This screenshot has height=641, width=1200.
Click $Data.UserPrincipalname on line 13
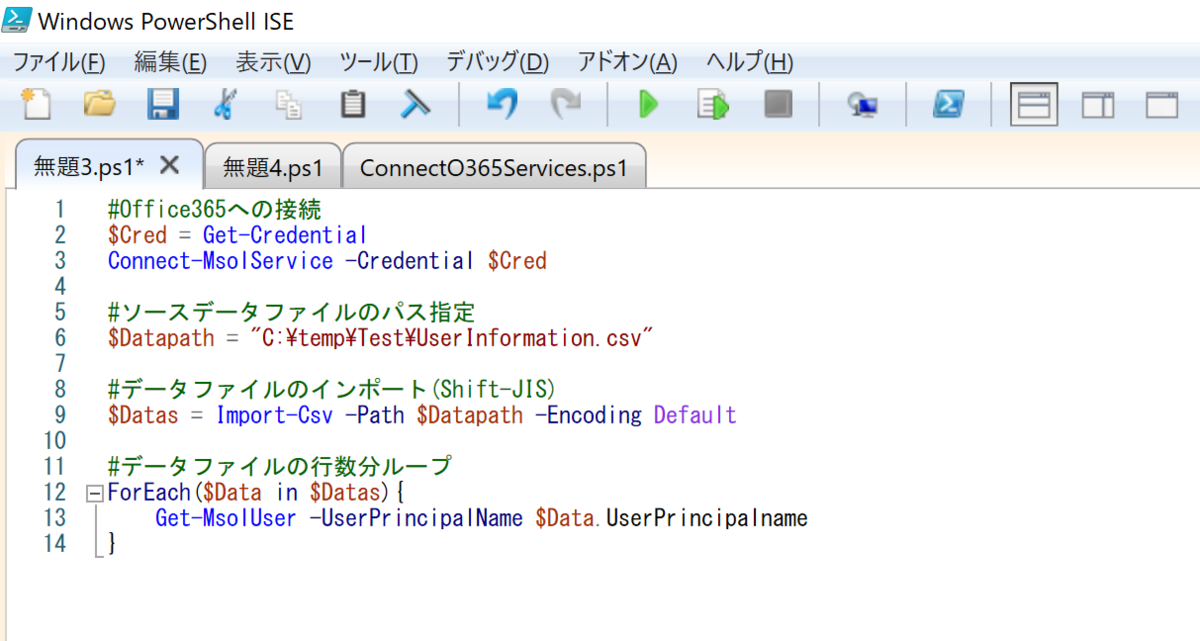point(671,519)
